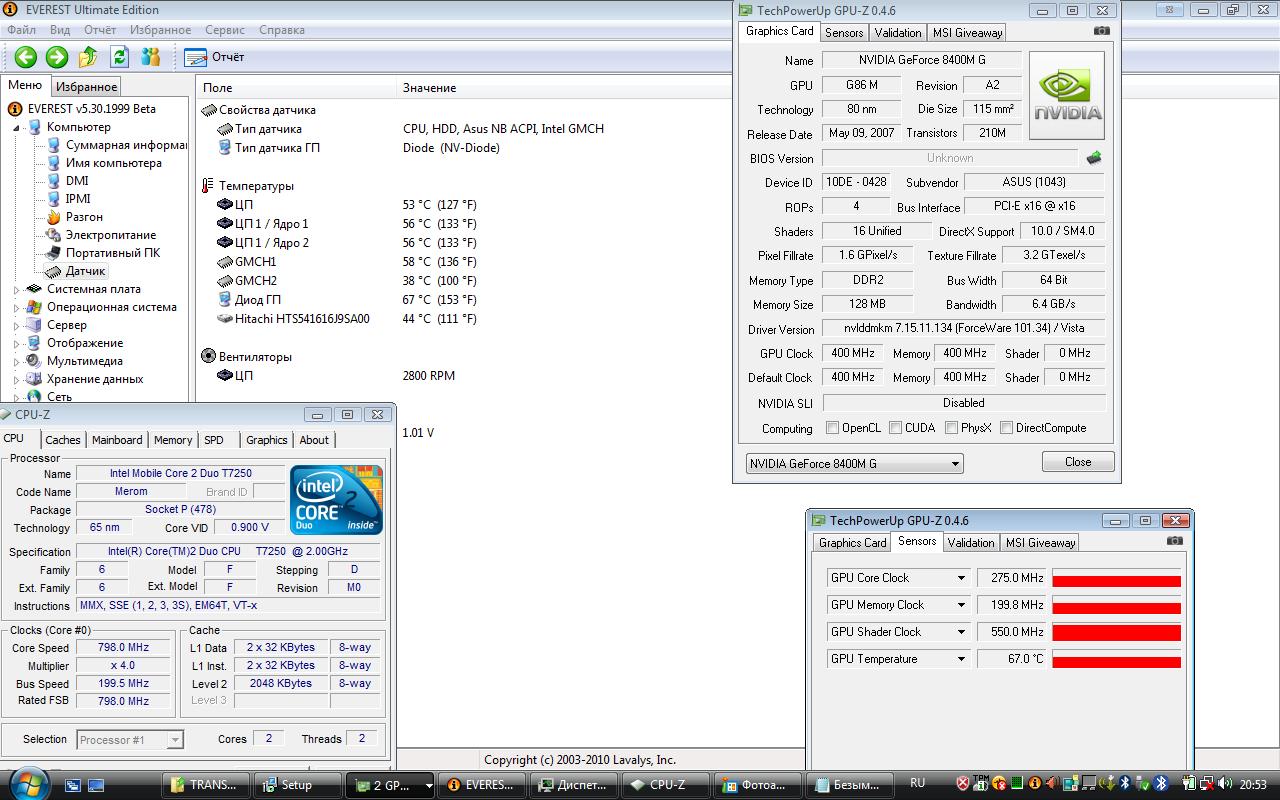Open the NVIDIA GeForce 8400M G card dropdown
1280x800 pixels.
coord(855,464)
